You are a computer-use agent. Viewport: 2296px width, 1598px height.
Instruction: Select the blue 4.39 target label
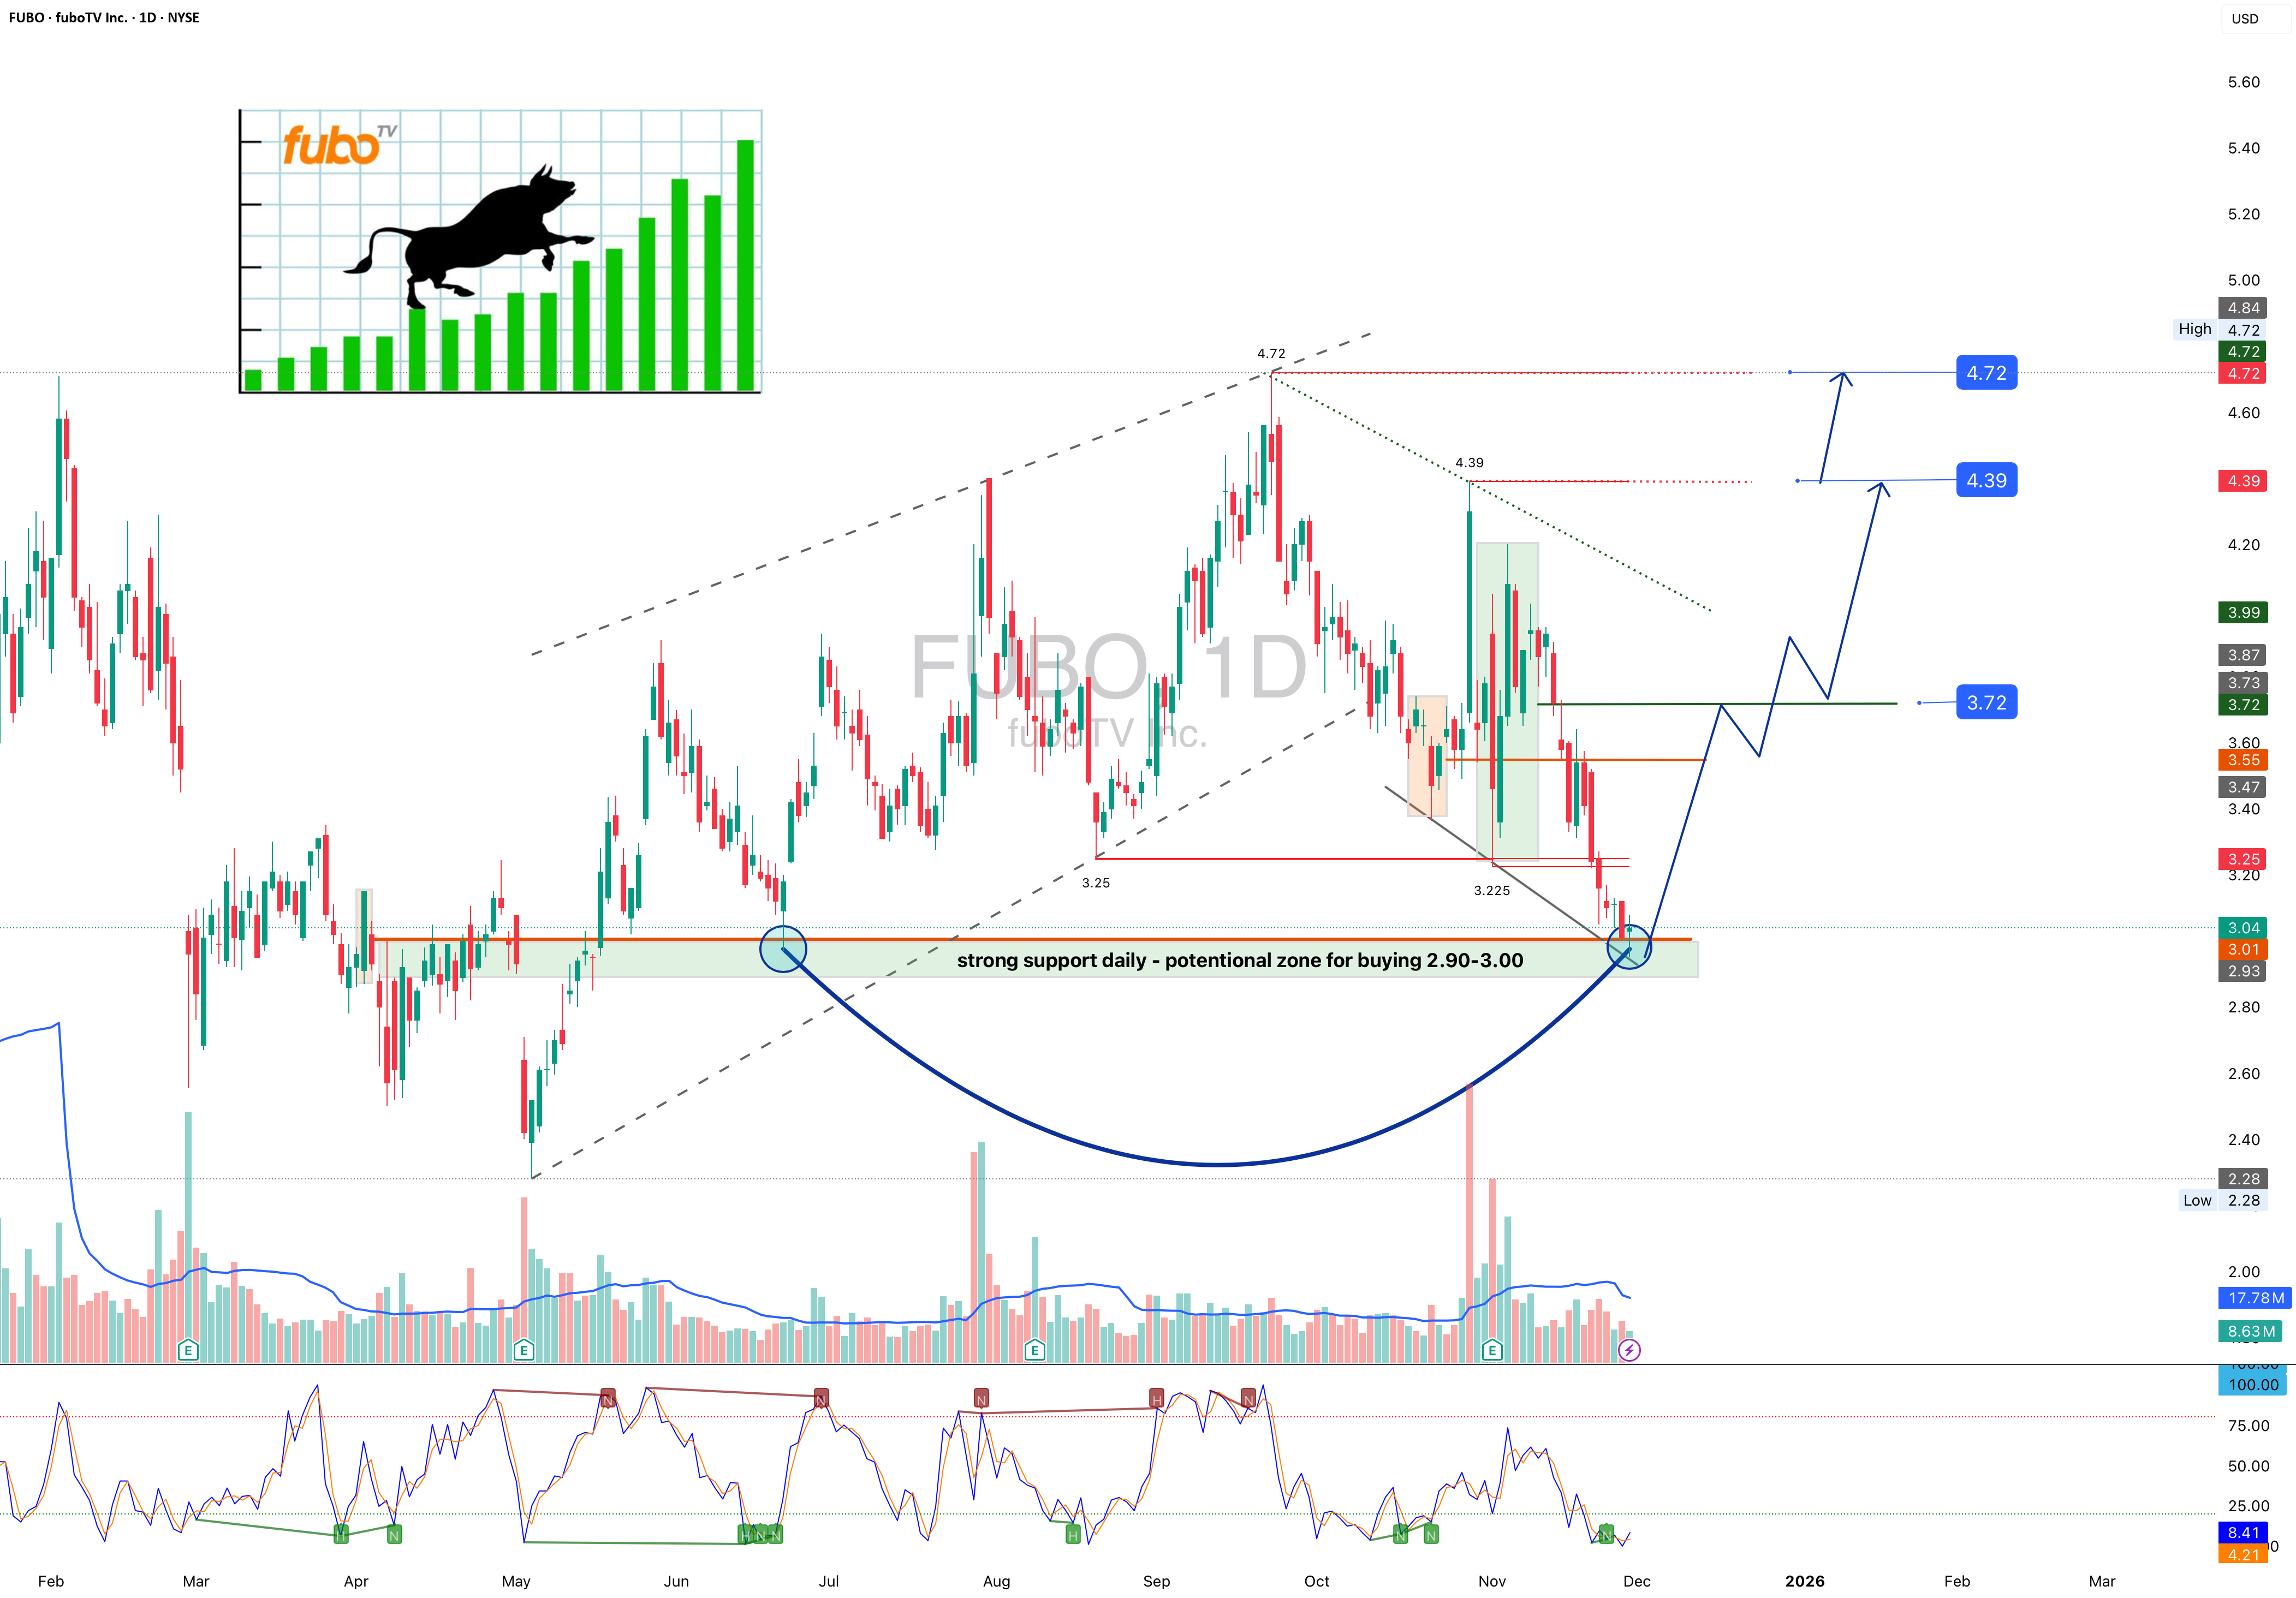[1986, 481]
